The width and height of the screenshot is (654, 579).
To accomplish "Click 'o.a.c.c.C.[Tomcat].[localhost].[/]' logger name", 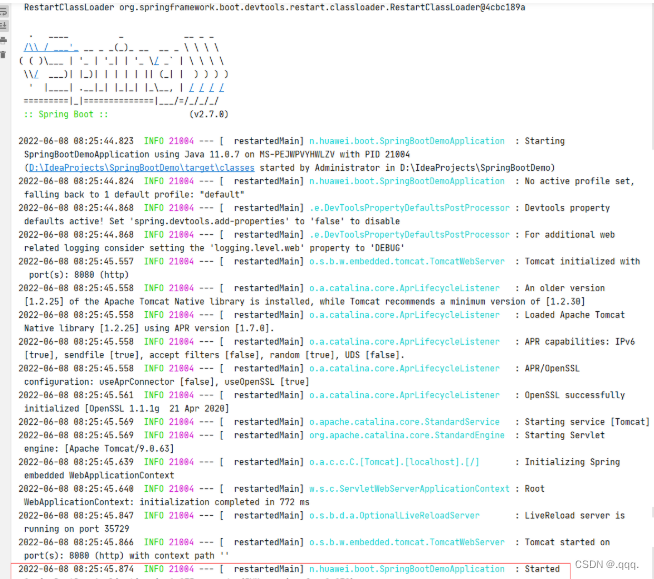I will pos(394,462).
